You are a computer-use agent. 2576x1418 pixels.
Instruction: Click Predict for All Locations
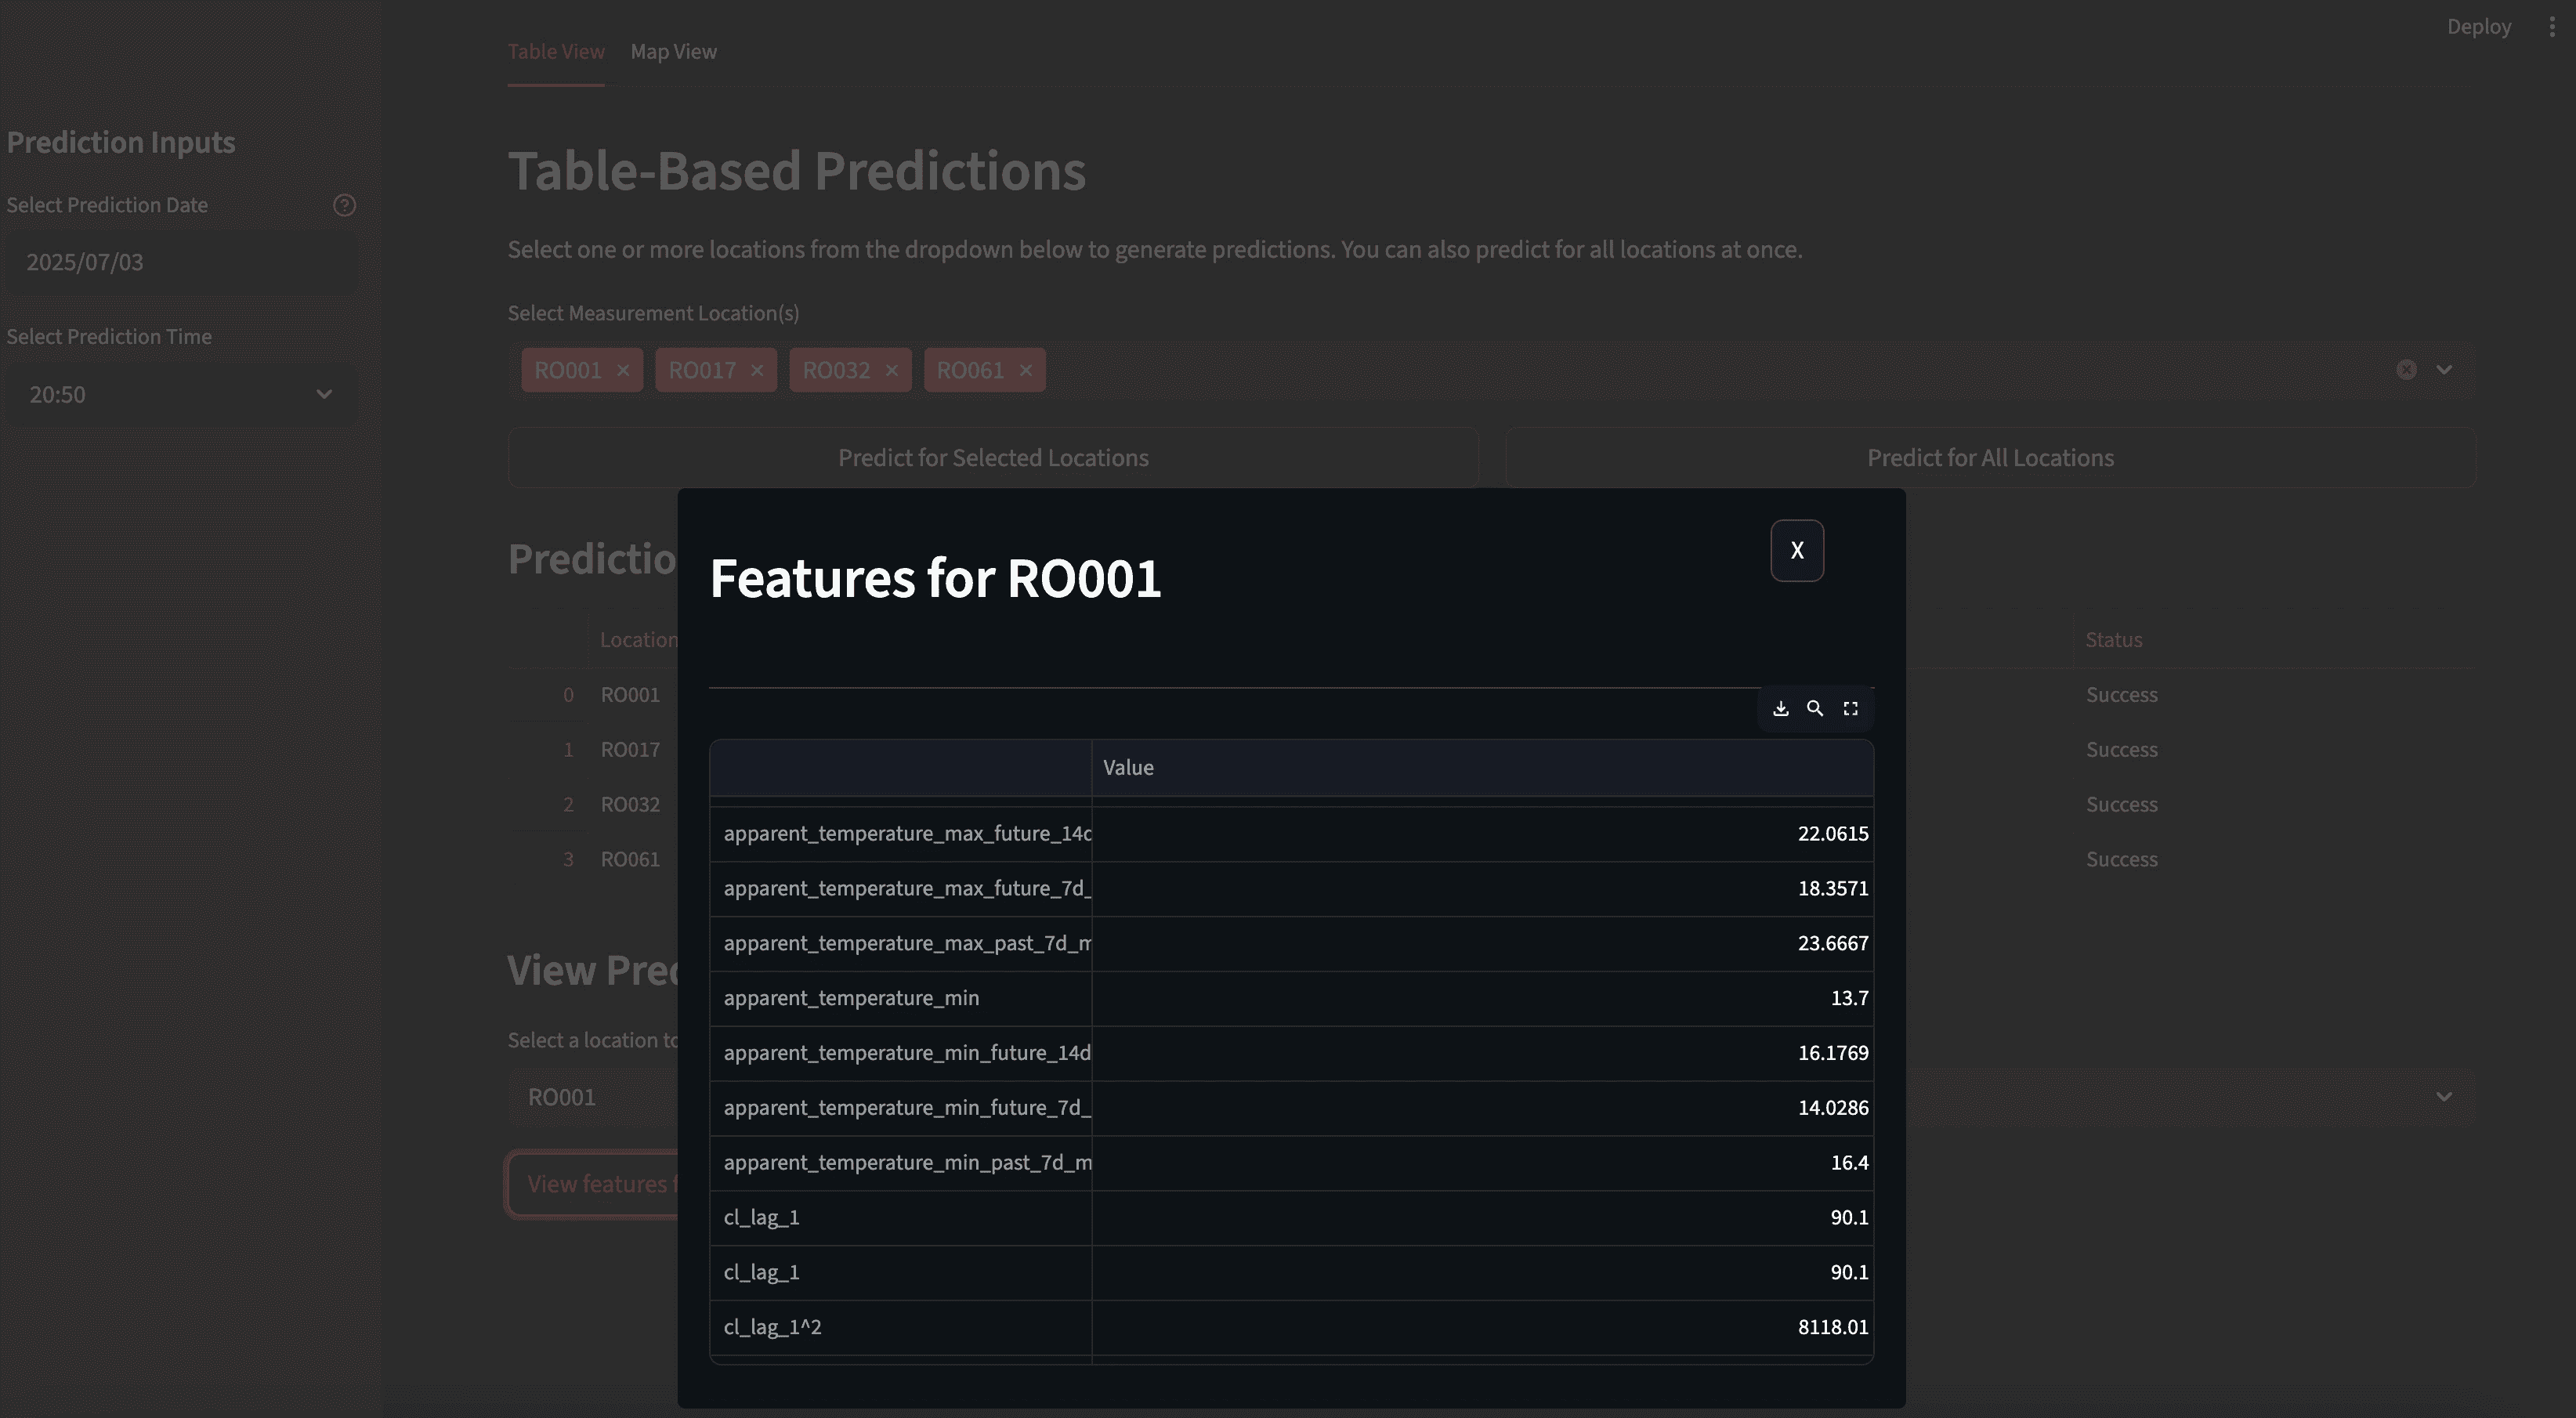1990,457
